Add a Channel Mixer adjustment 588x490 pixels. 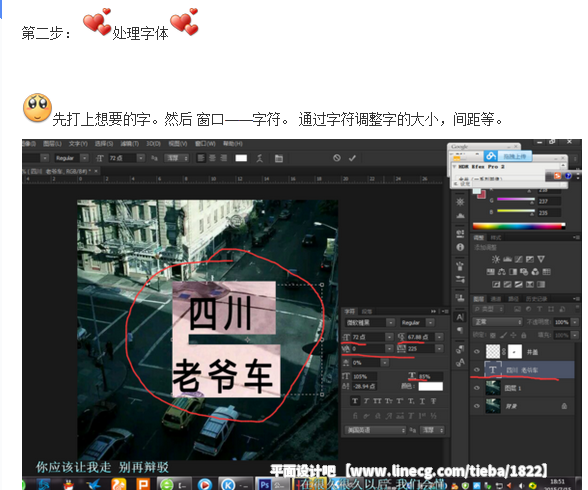pos(535,272)
